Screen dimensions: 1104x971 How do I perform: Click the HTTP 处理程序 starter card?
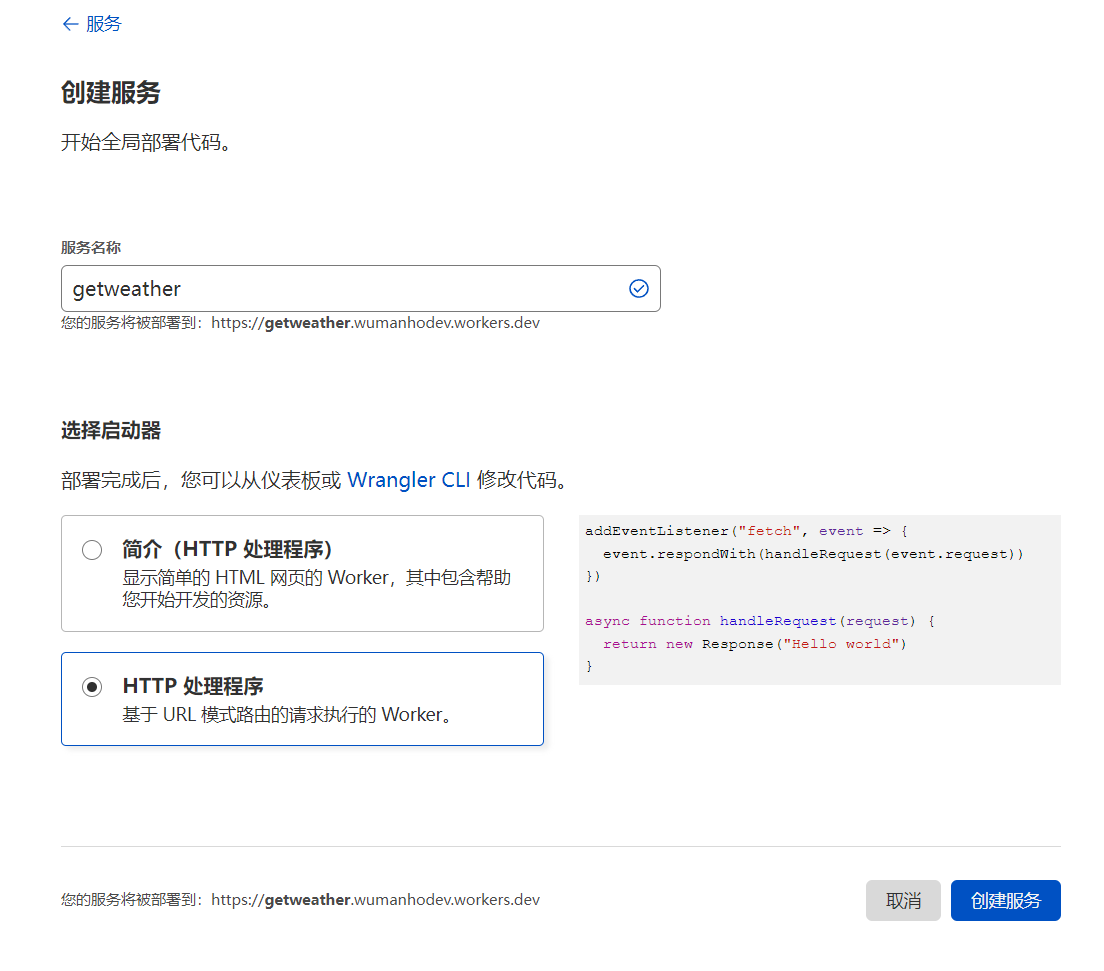click(300, 697)
